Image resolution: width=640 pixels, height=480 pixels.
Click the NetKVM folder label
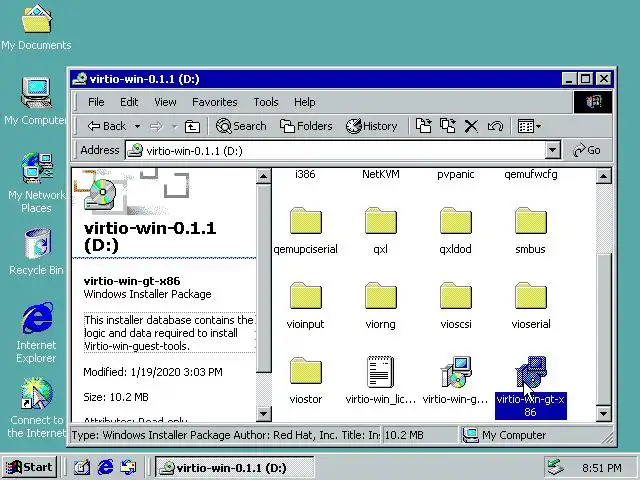380,174
